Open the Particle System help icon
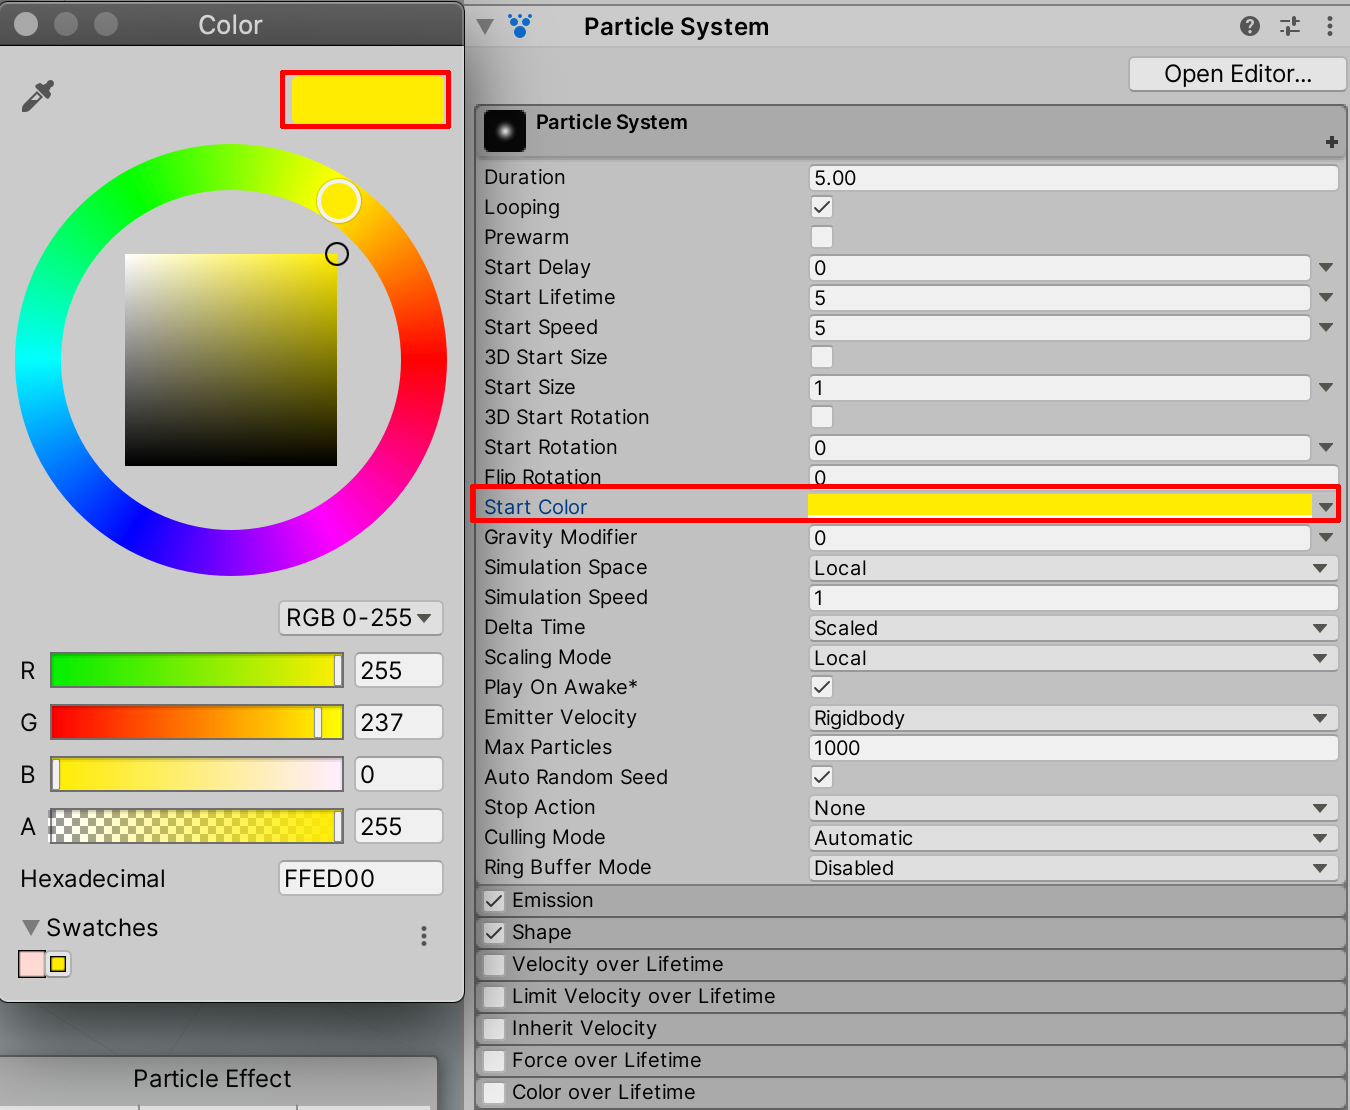This screenshot has height=1110, width=1350. [x=1249, y=26]
